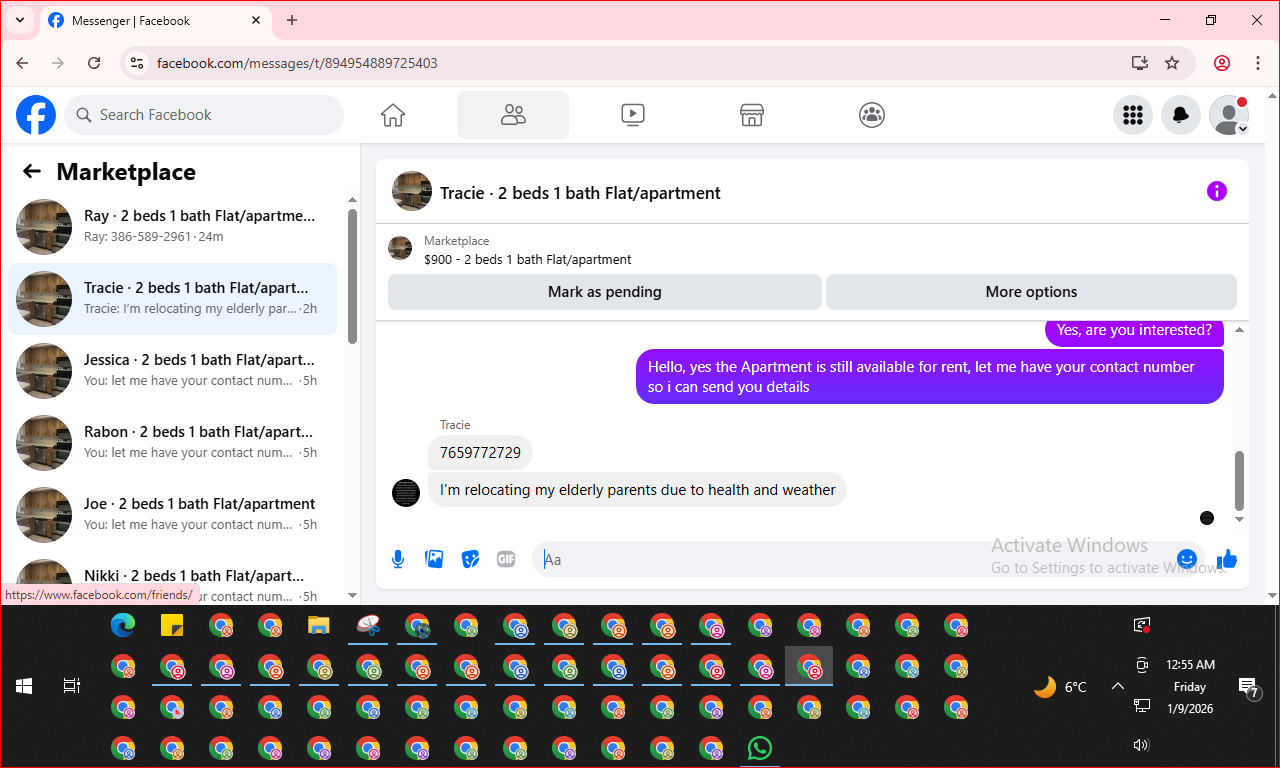Viewport: 1280px width, 768px height.
Task: Open the Chrome three-dot menu
Action: [1258, 63]
